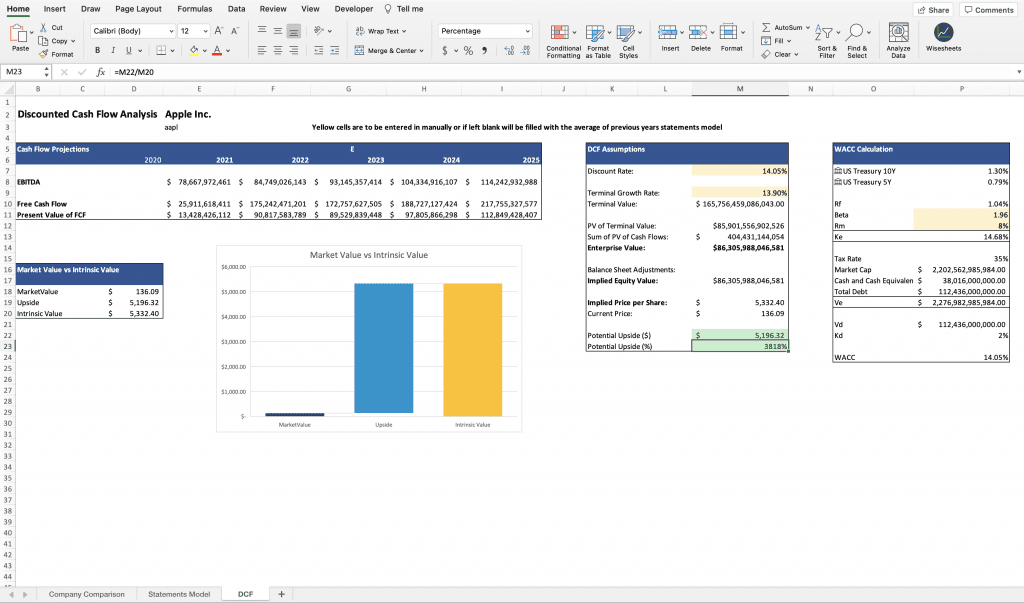Click the Share button
Screen dimensions: 1024x603
(x=933, y=10)
